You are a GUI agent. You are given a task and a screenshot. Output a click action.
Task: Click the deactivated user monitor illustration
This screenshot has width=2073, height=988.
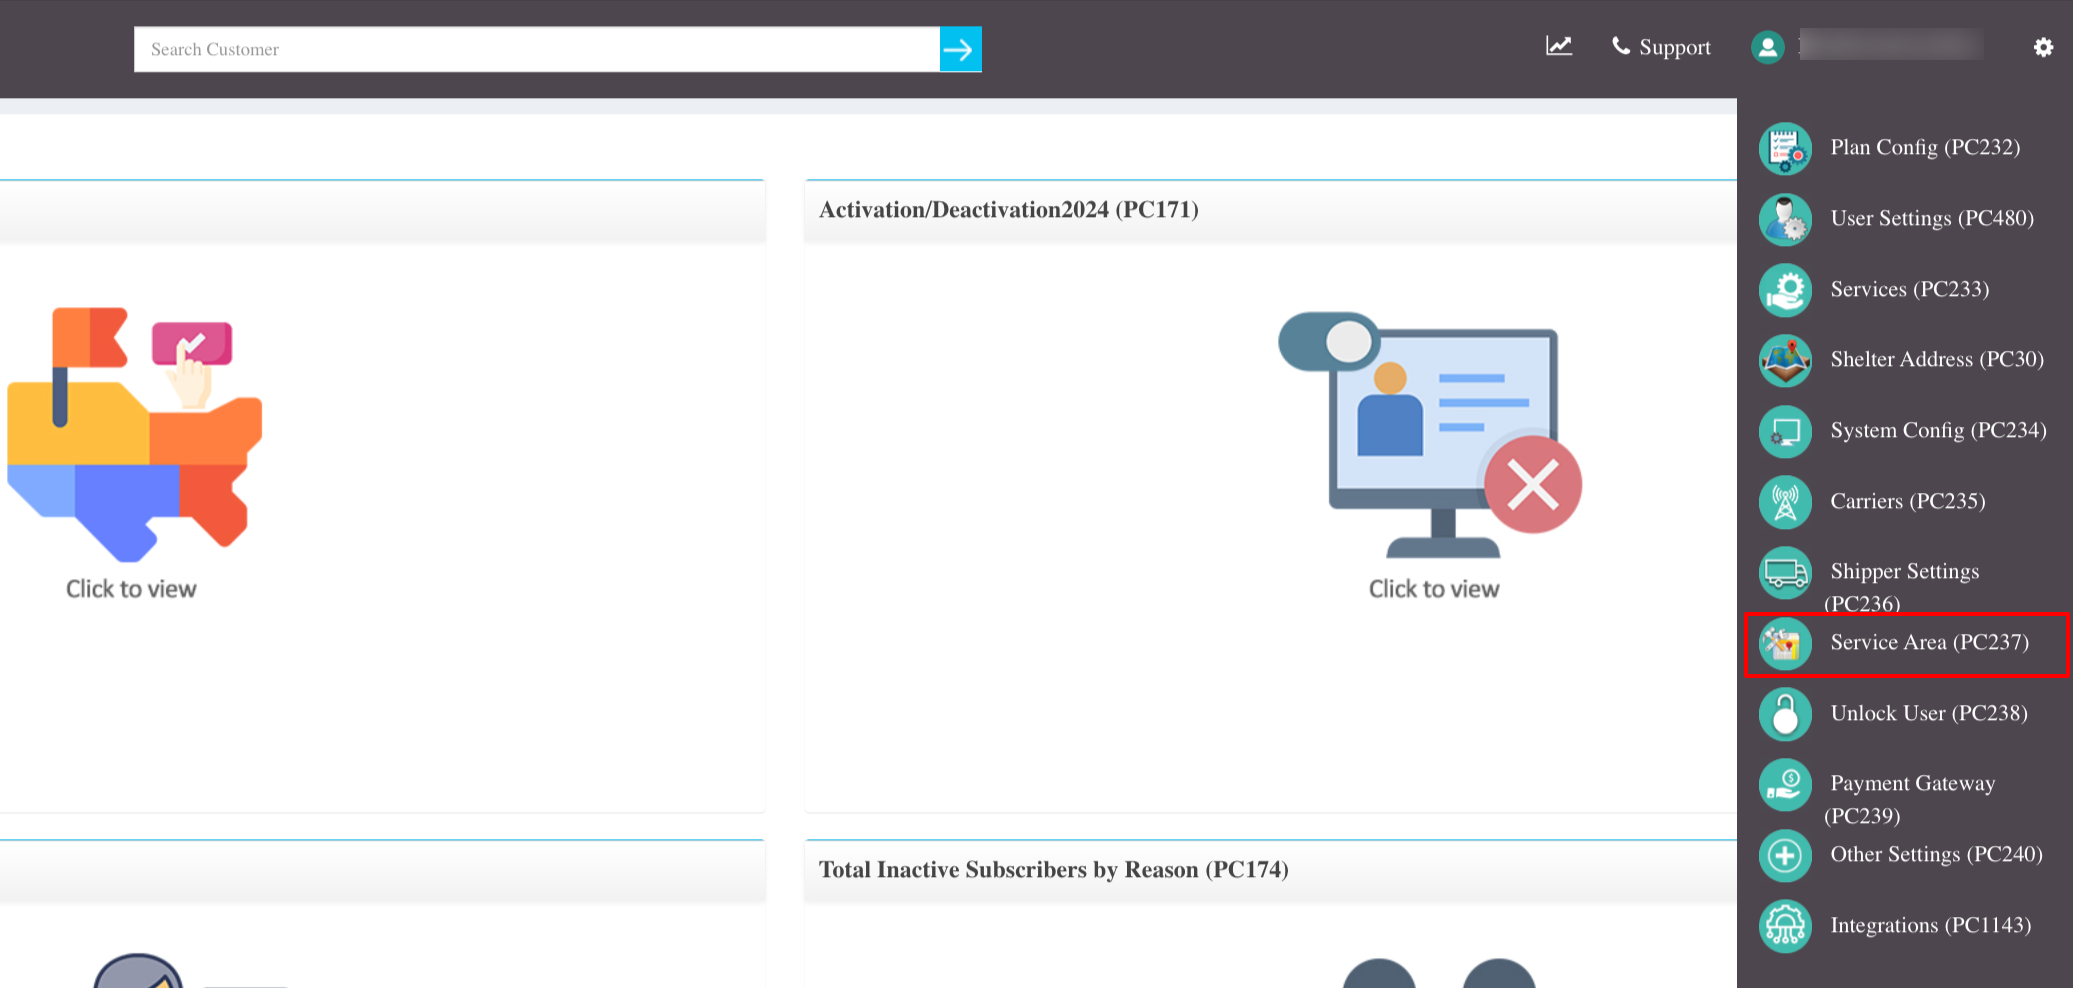(1430, 435)
